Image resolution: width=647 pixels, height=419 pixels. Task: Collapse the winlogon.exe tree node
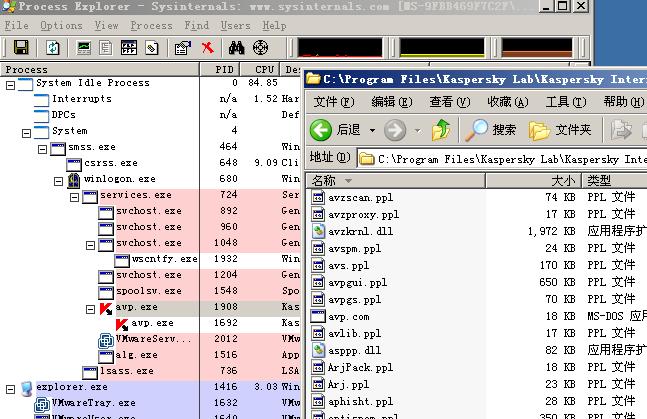coord(58,181)
